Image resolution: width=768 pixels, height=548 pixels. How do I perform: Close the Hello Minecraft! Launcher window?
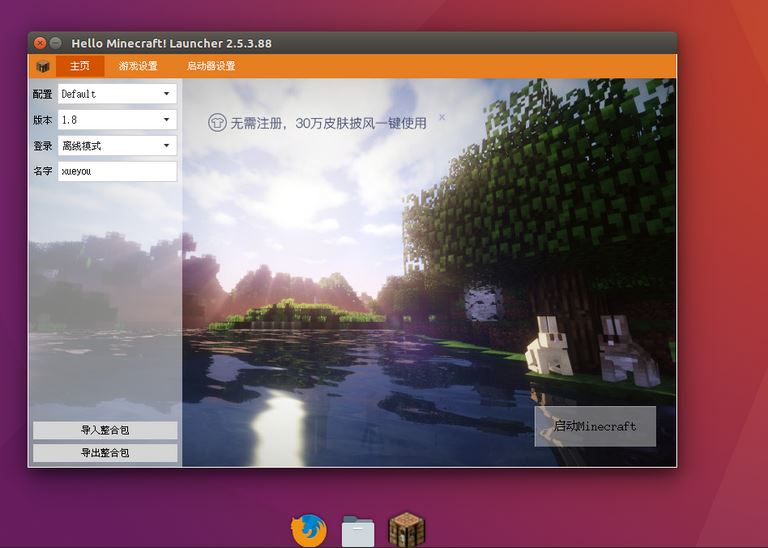coord(40,43)
